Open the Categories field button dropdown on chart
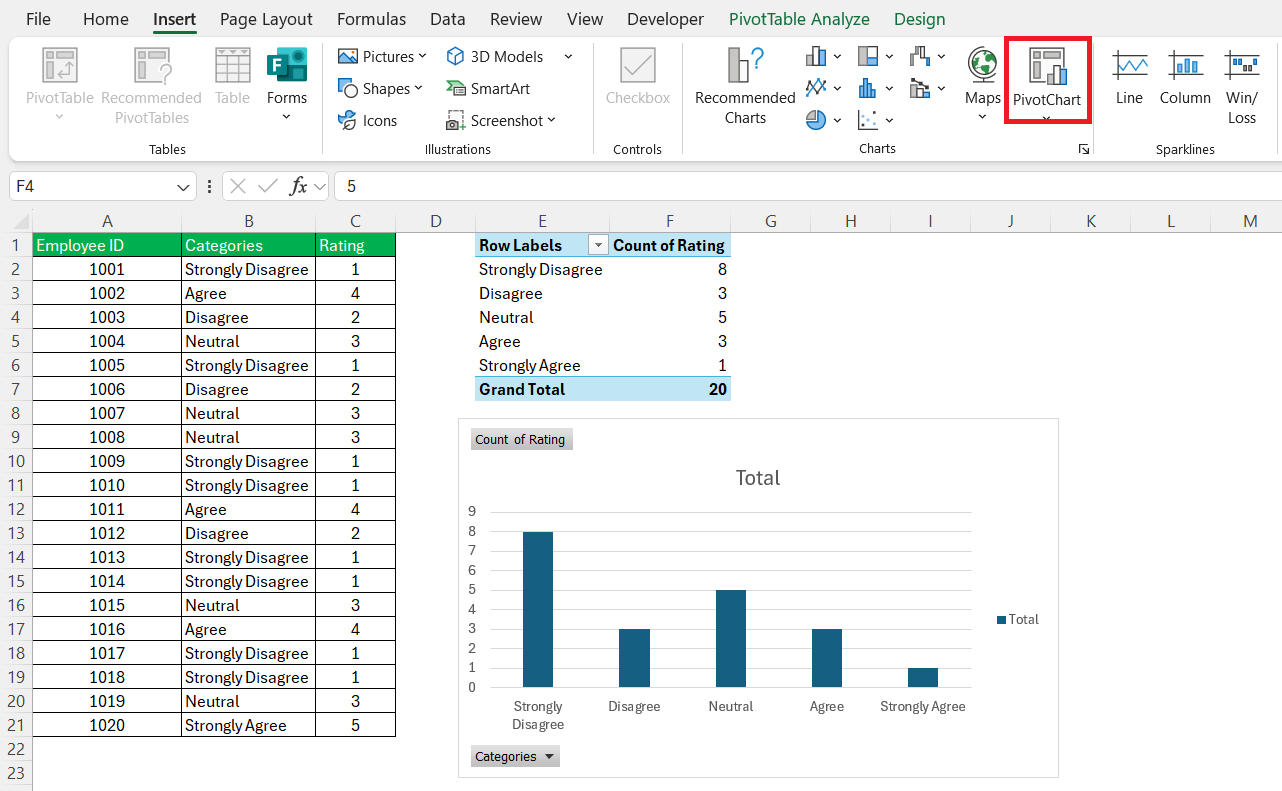The image size is (1282, 791). [x=515, y=756]
